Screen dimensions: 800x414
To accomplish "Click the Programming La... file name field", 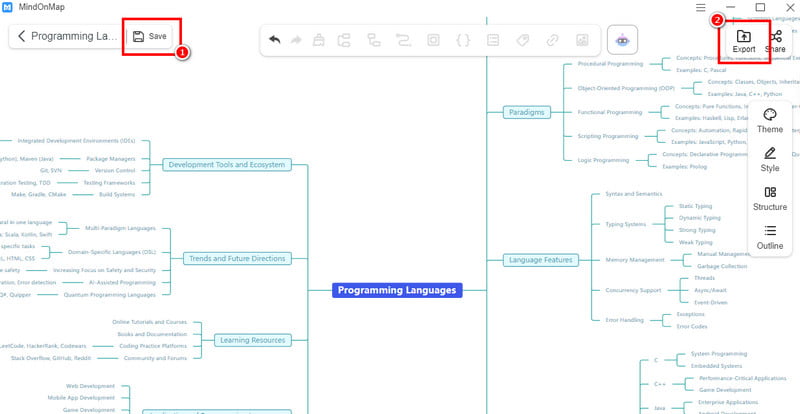I will click(75, 36).
